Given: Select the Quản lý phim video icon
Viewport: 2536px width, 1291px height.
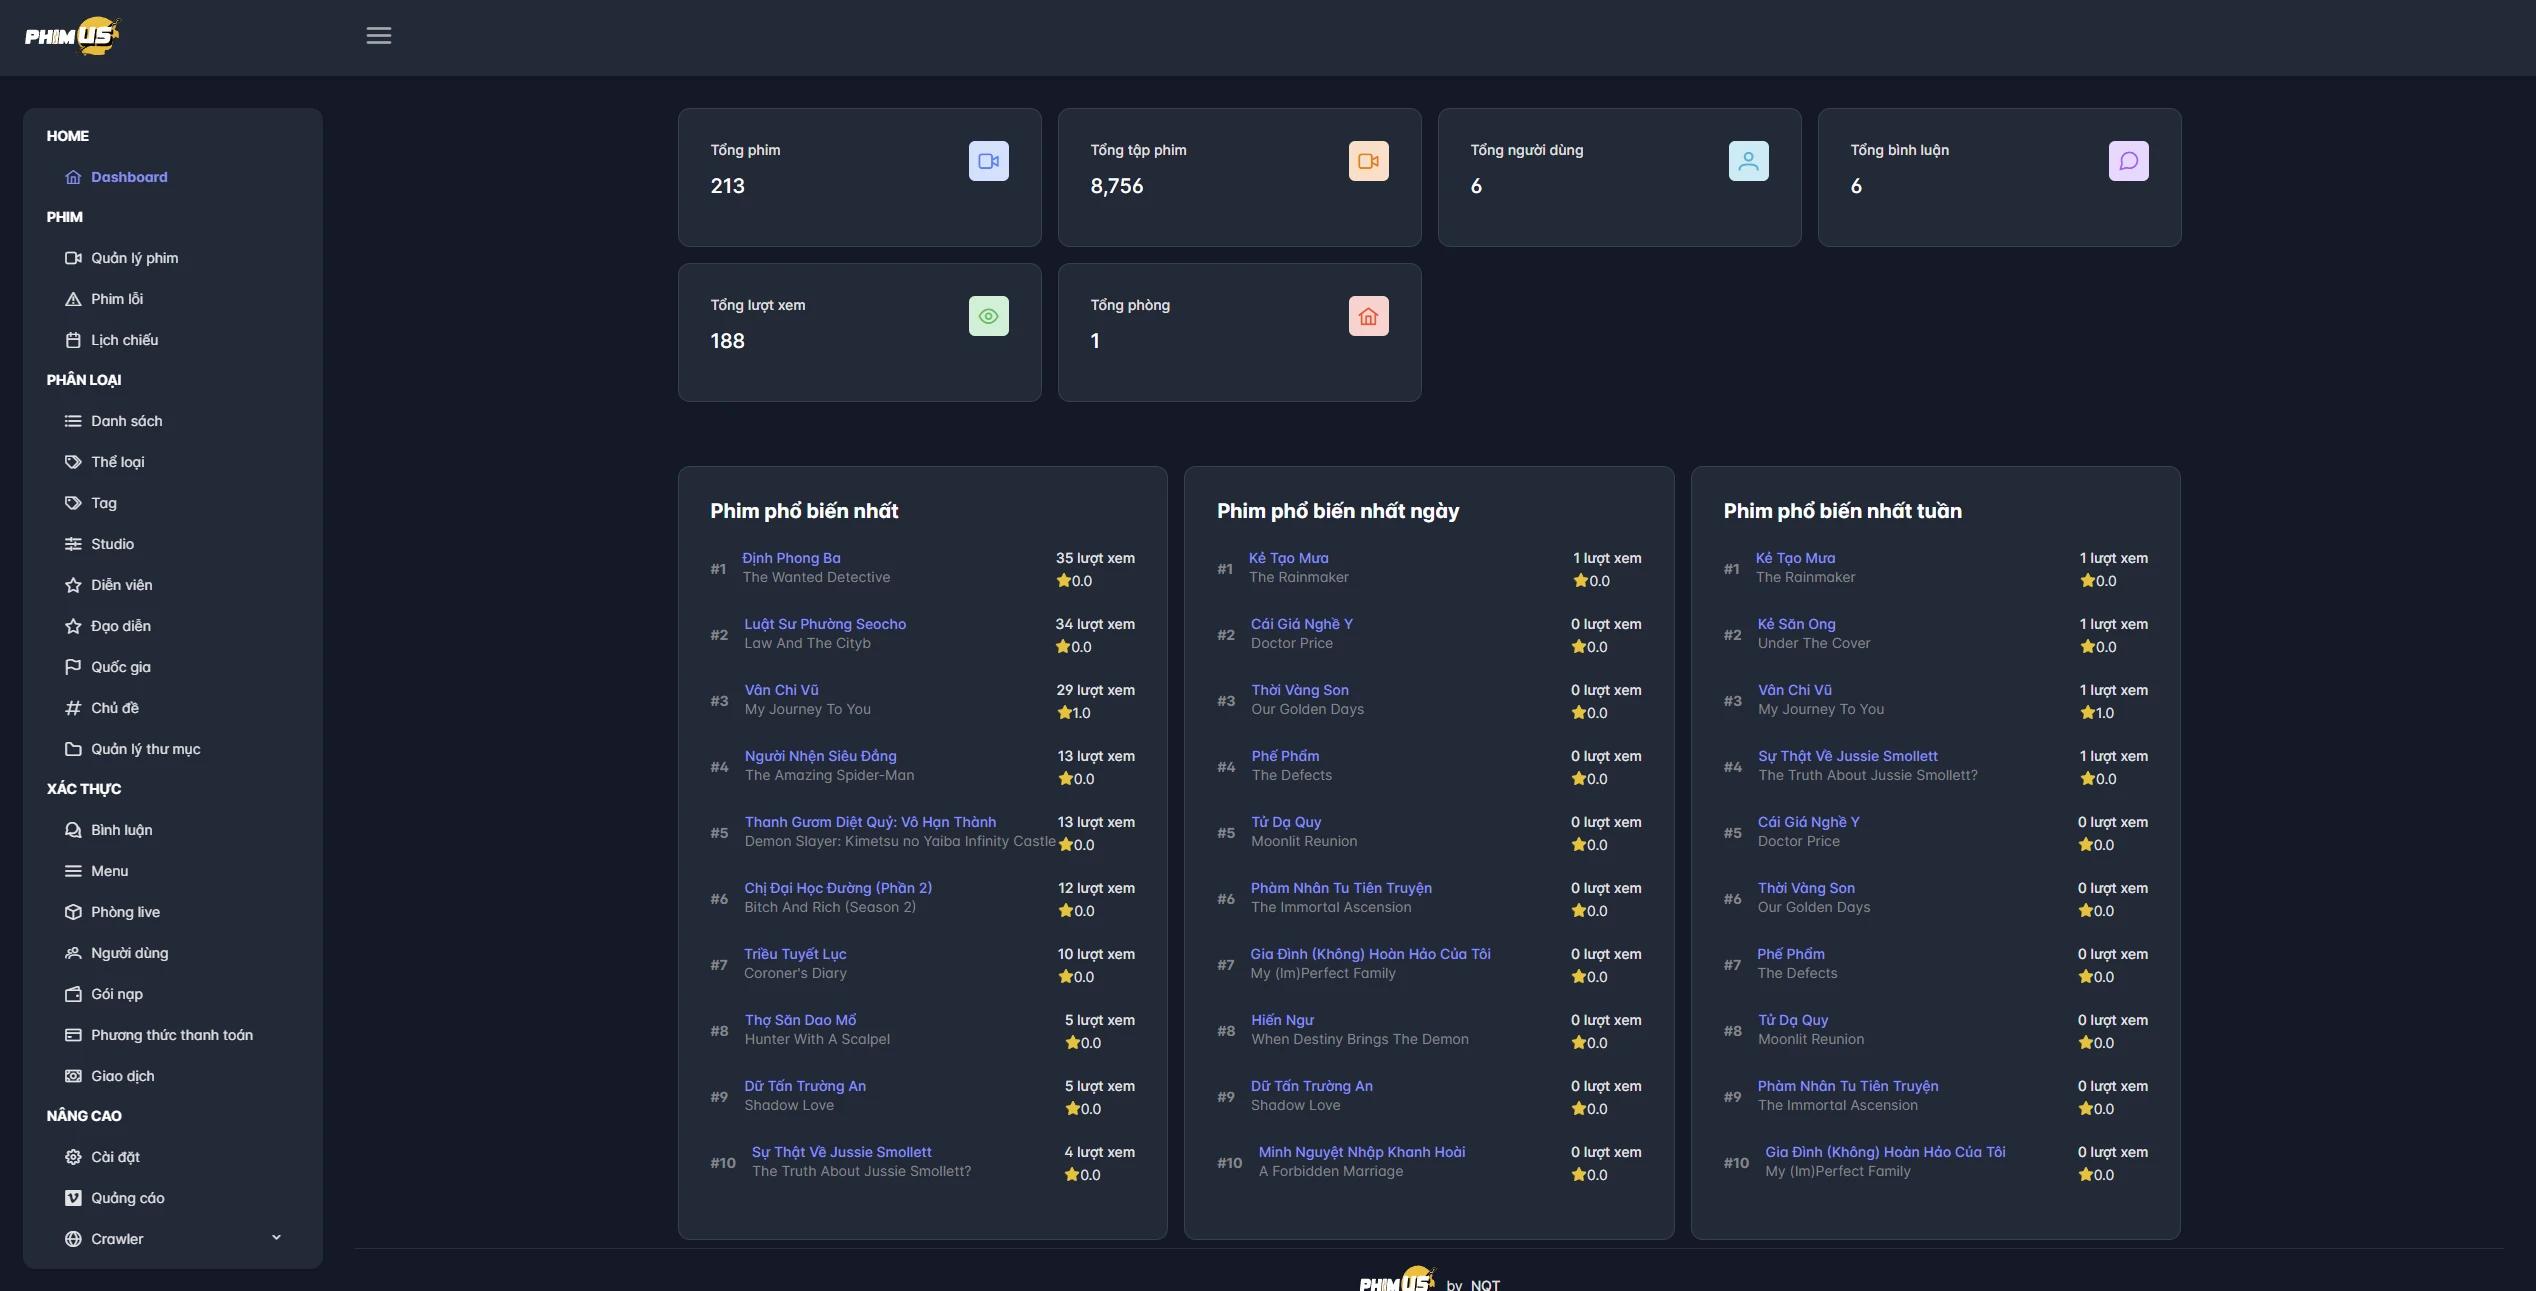Looking at the screenshot, I should coord(74,258).
